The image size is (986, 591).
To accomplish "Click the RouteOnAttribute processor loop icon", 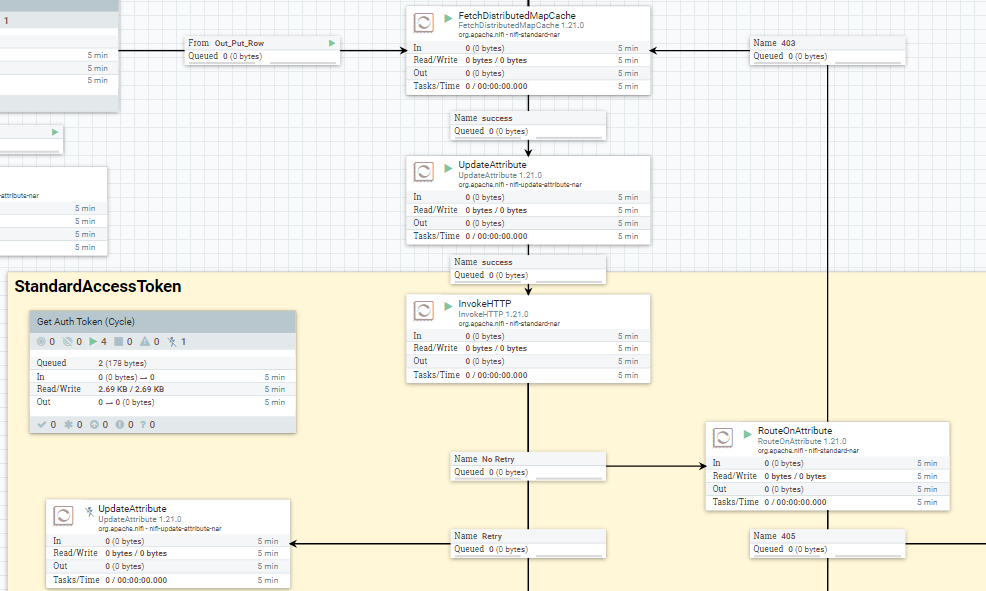I will (721, 437).
